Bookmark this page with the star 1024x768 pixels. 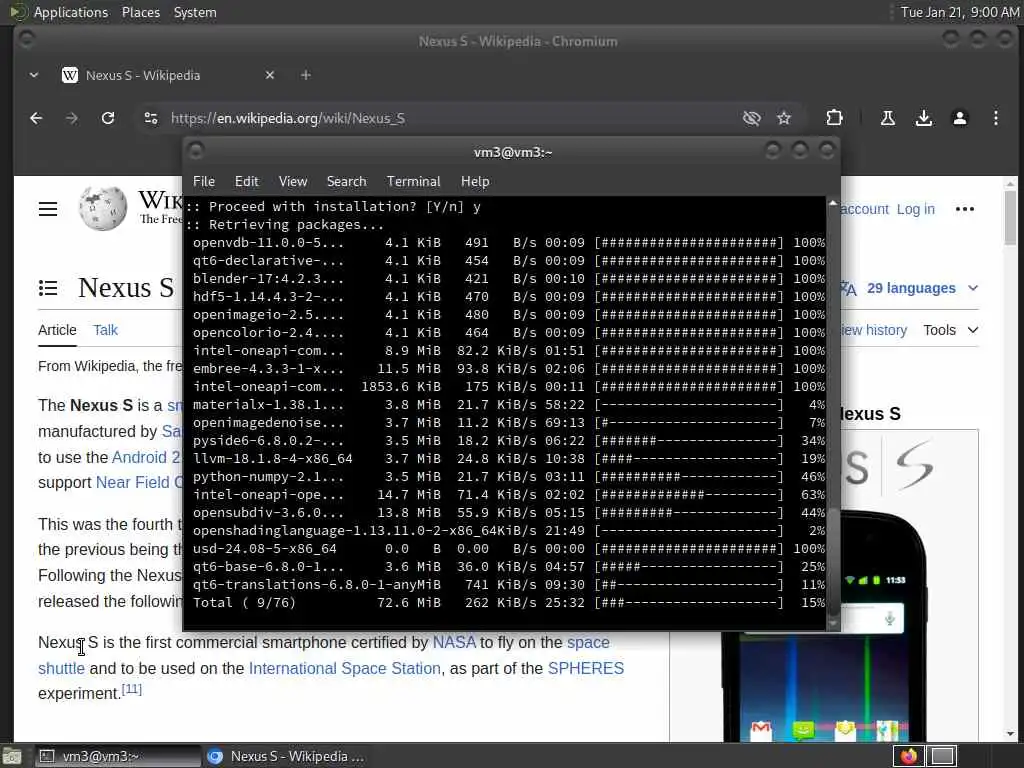pos(784,118)
